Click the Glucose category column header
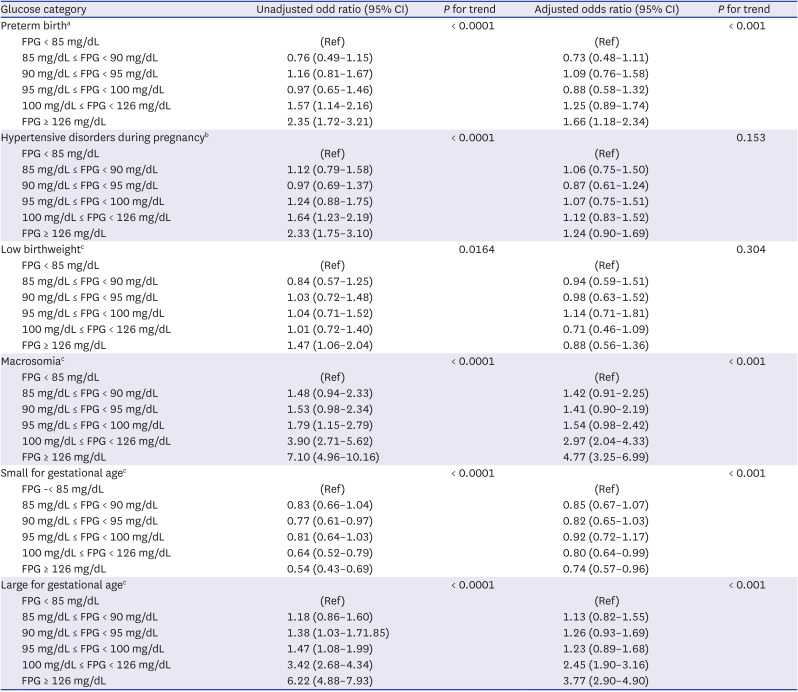This screenshot has width=798, height=692. click(46, 9)
